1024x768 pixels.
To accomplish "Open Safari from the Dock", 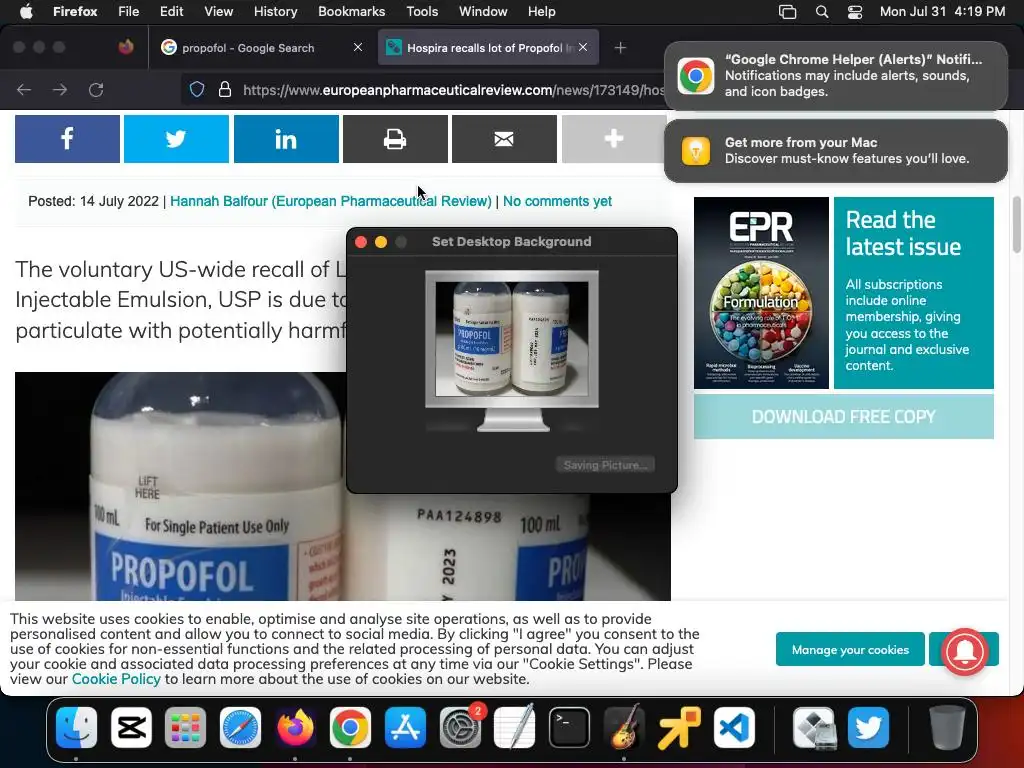I will click(240, 727).
